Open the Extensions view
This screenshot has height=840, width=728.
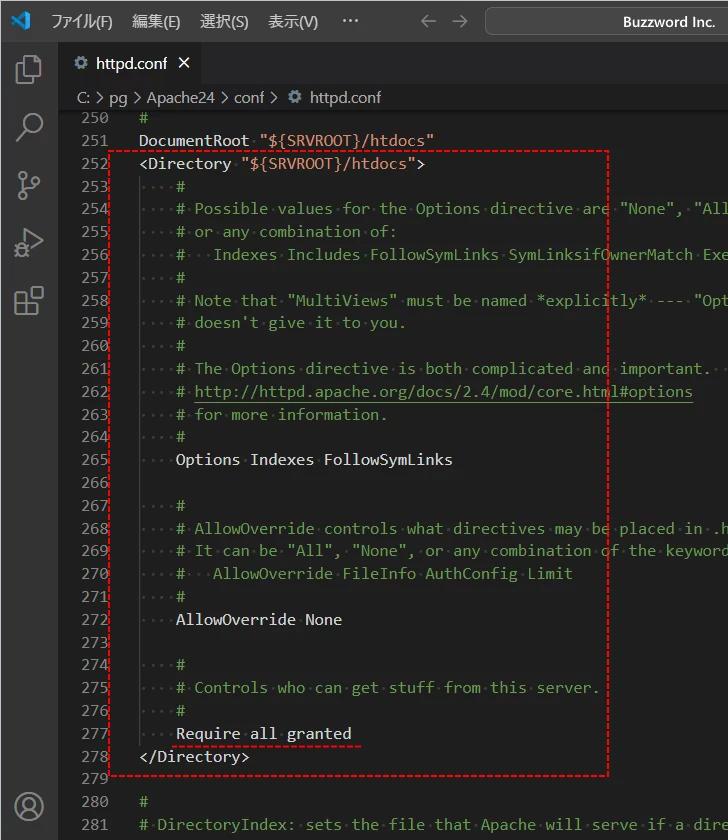tap(29, 301)
